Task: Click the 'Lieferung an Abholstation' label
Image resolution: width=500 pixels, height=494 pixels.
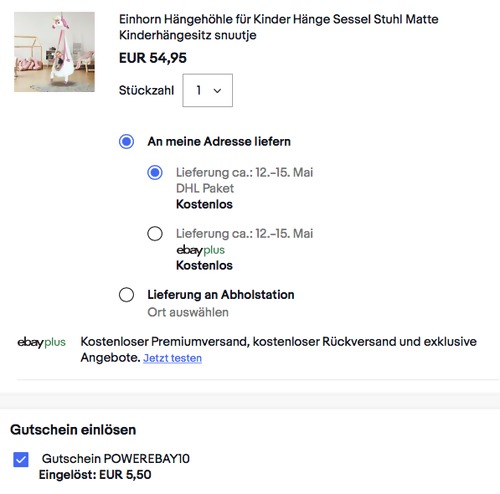Action: point(221,295)
